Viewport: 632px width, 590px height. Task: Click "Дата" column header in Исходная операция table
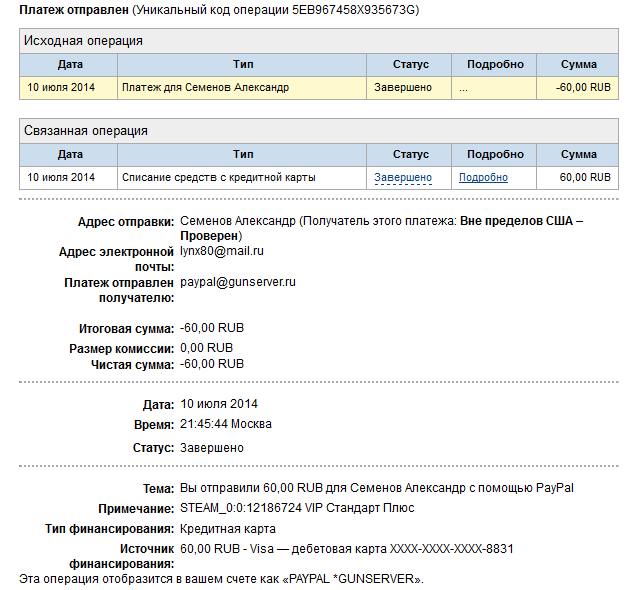pyautogui.click(x=70, y=64)
